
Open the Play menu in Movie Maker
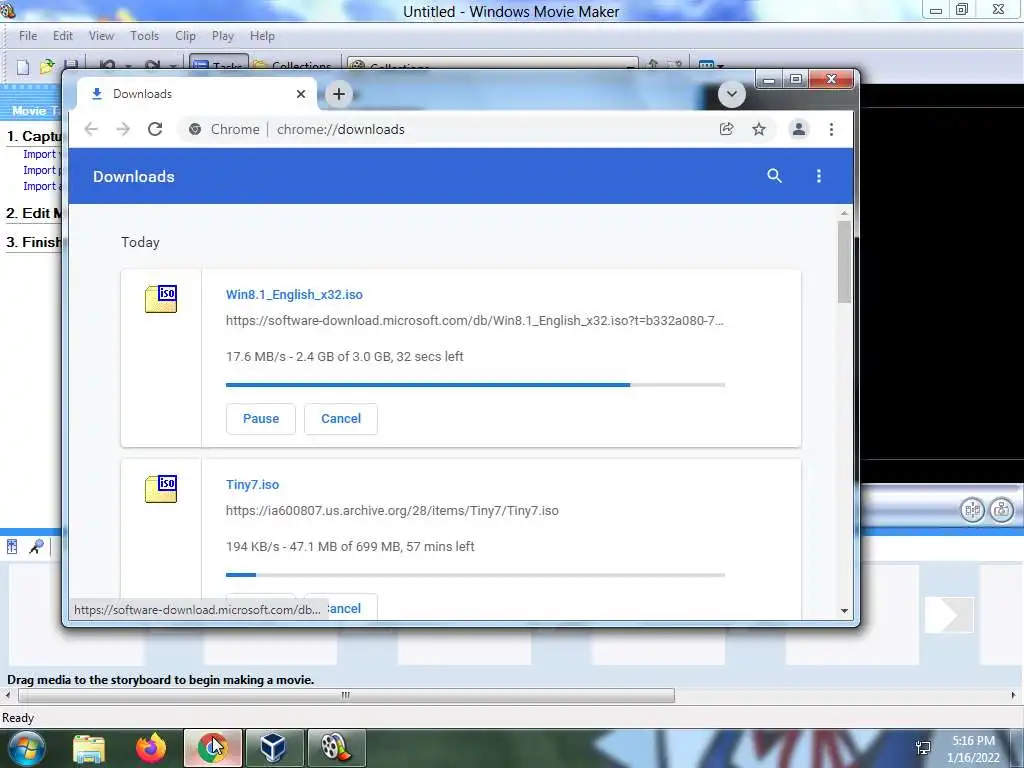223,36
